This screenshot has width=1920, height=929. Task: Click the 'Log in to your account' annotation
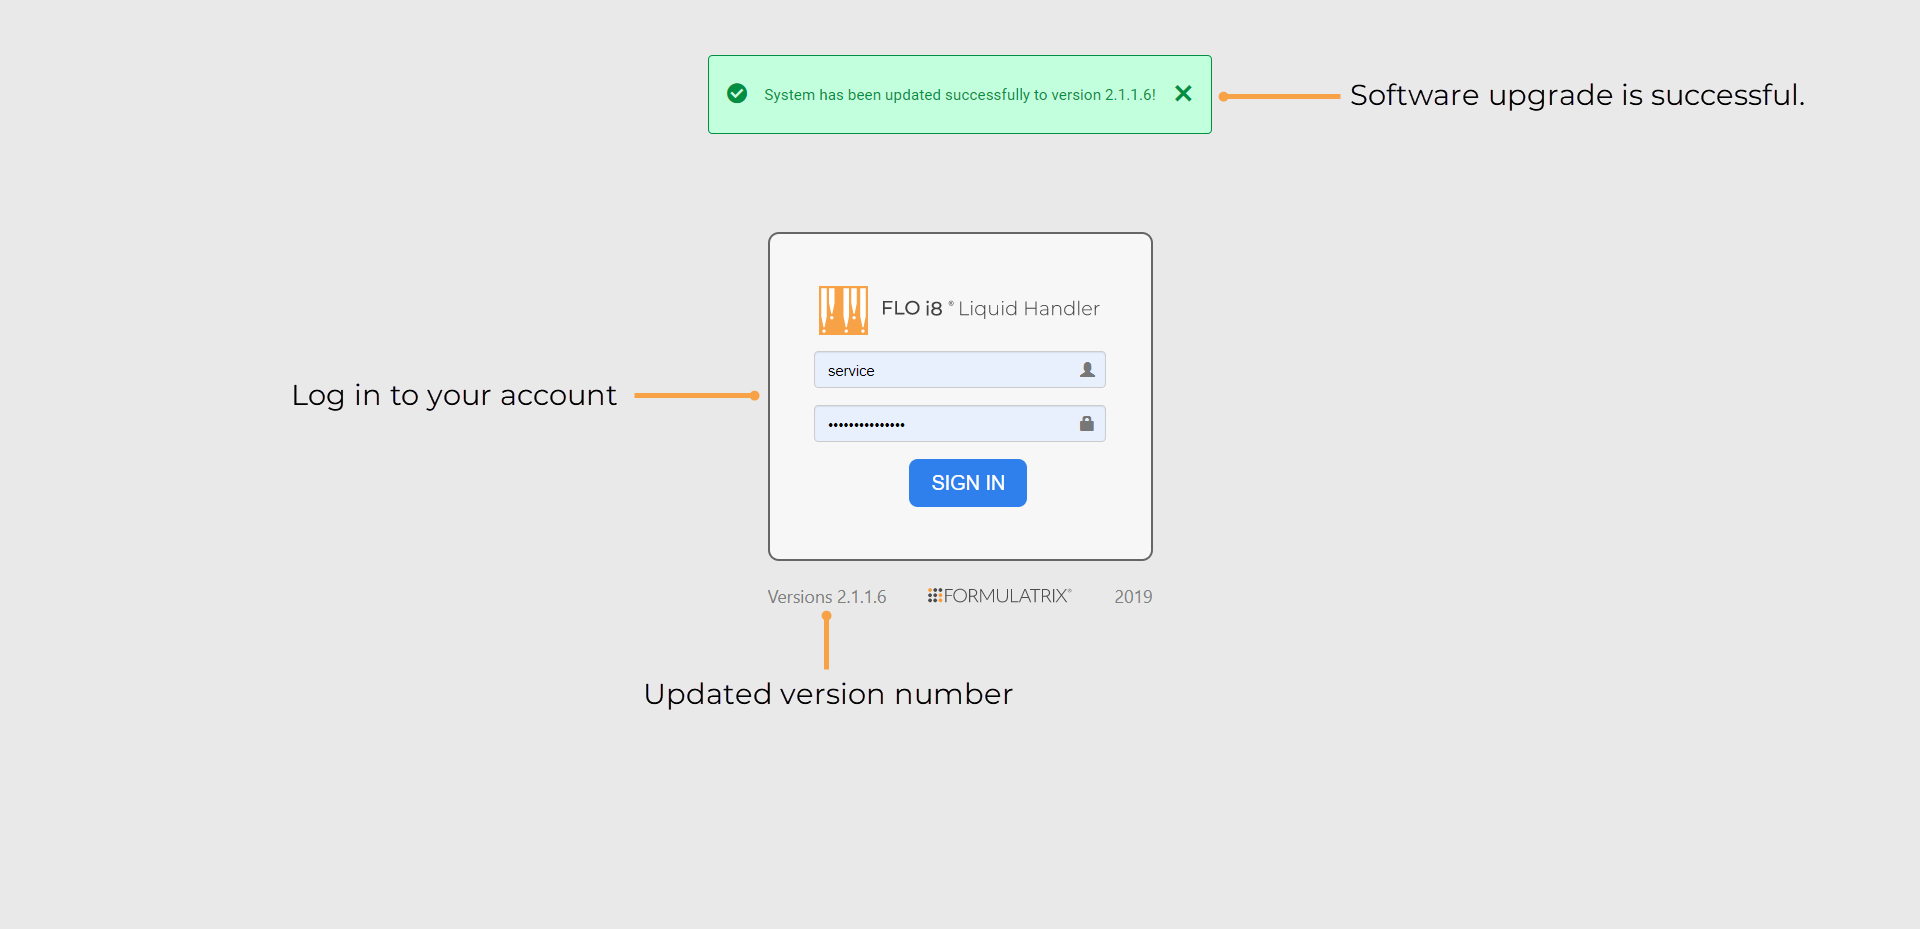(x=454, y=396)
